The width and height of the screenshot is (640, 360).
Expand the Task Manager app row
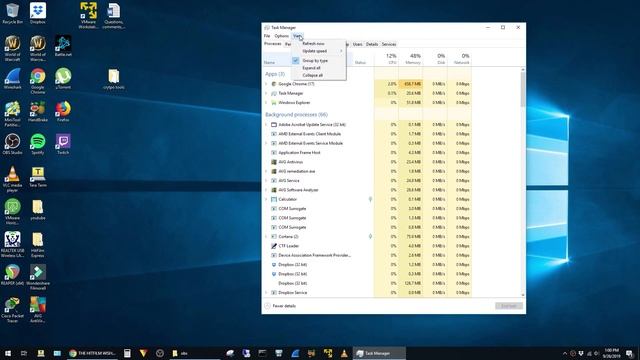point(267,93)
